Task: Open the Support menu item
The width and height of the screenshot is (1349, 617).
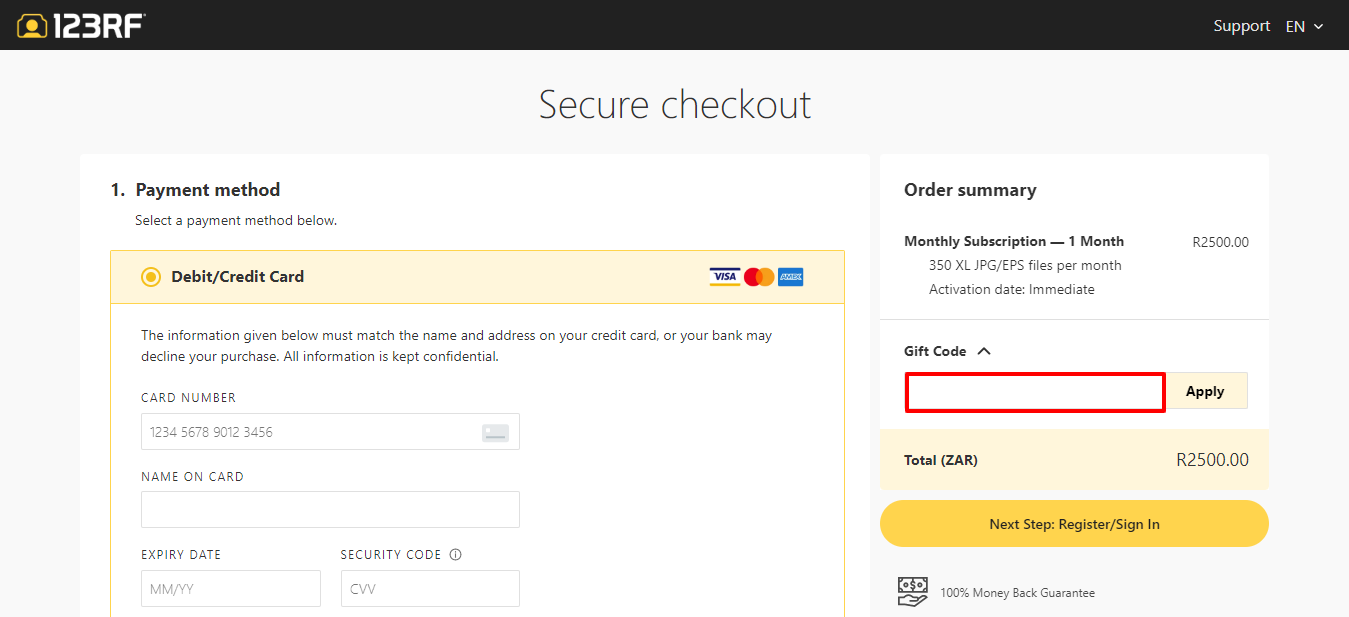Action: [1242, 26]
